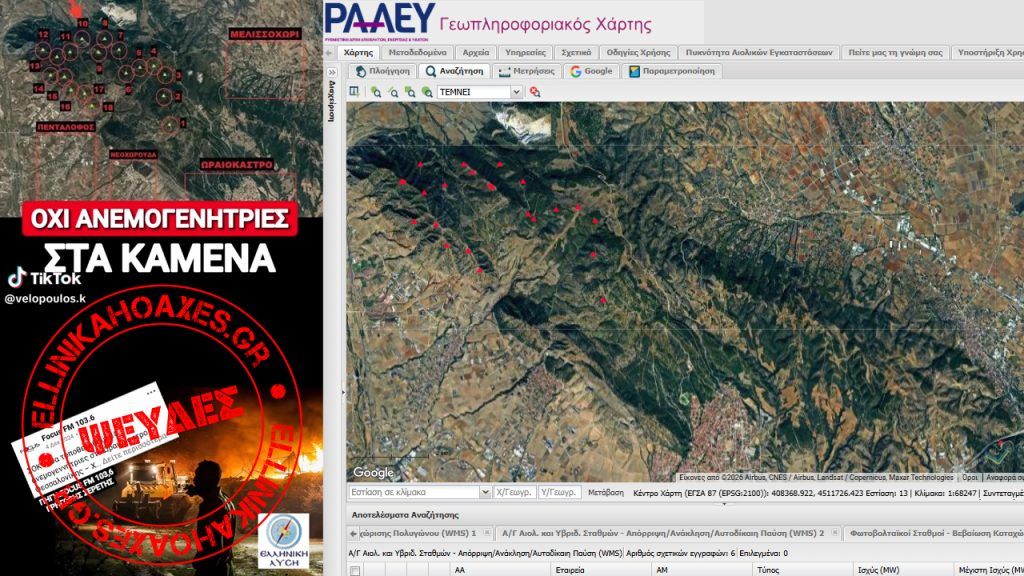Viewport: 1024px width, 576px height.
Task: Clear search with the red magnifier icon
Action: click(x=535, y=92)
